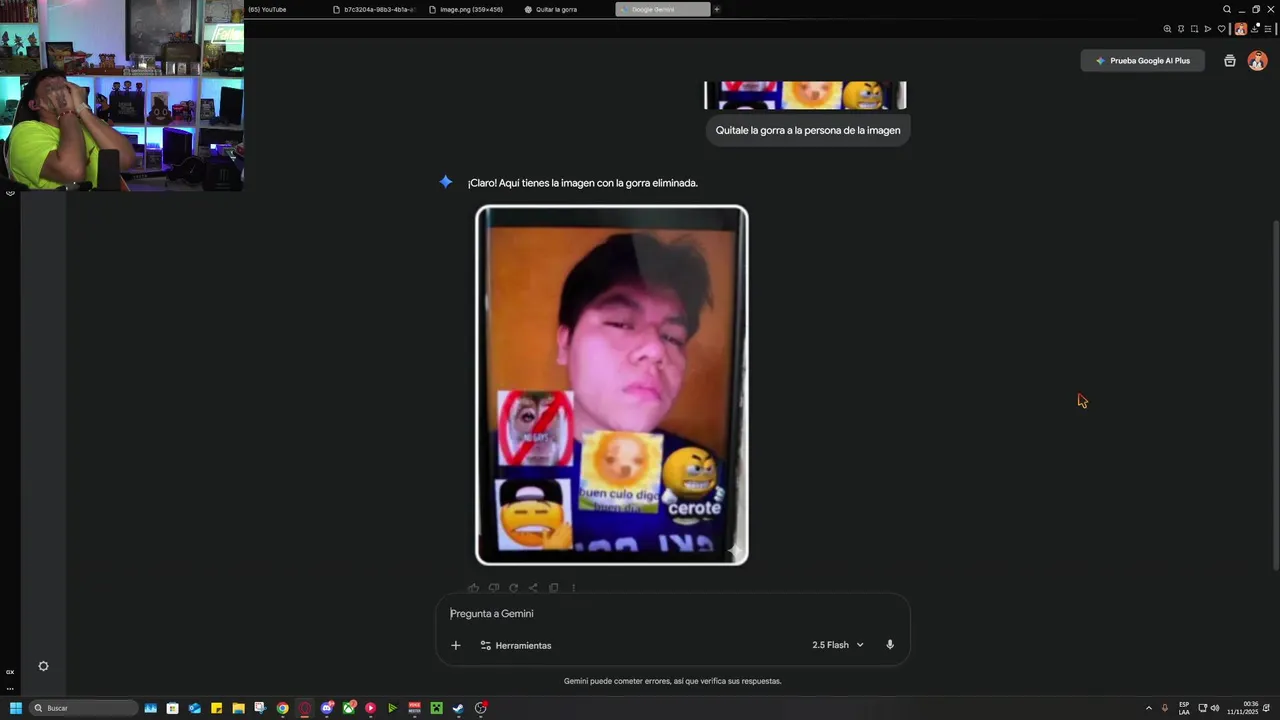Open the Herramientas tools menu
The image size is (1280, 720).
516,645
